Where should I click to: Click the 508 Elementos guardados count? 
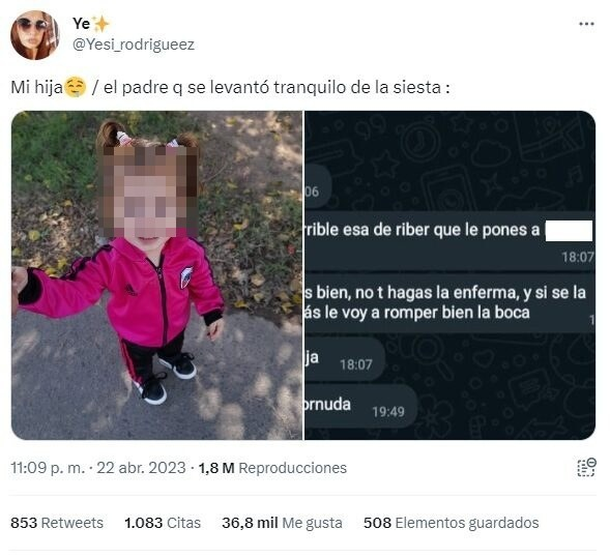click(x=451, y=523)
